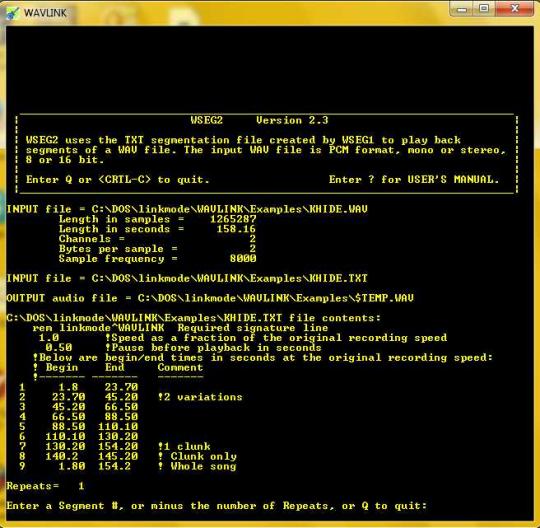Click the 'Length in samples = 1265287' line
This screenshot has height=528, width=540.
point(157,219)
